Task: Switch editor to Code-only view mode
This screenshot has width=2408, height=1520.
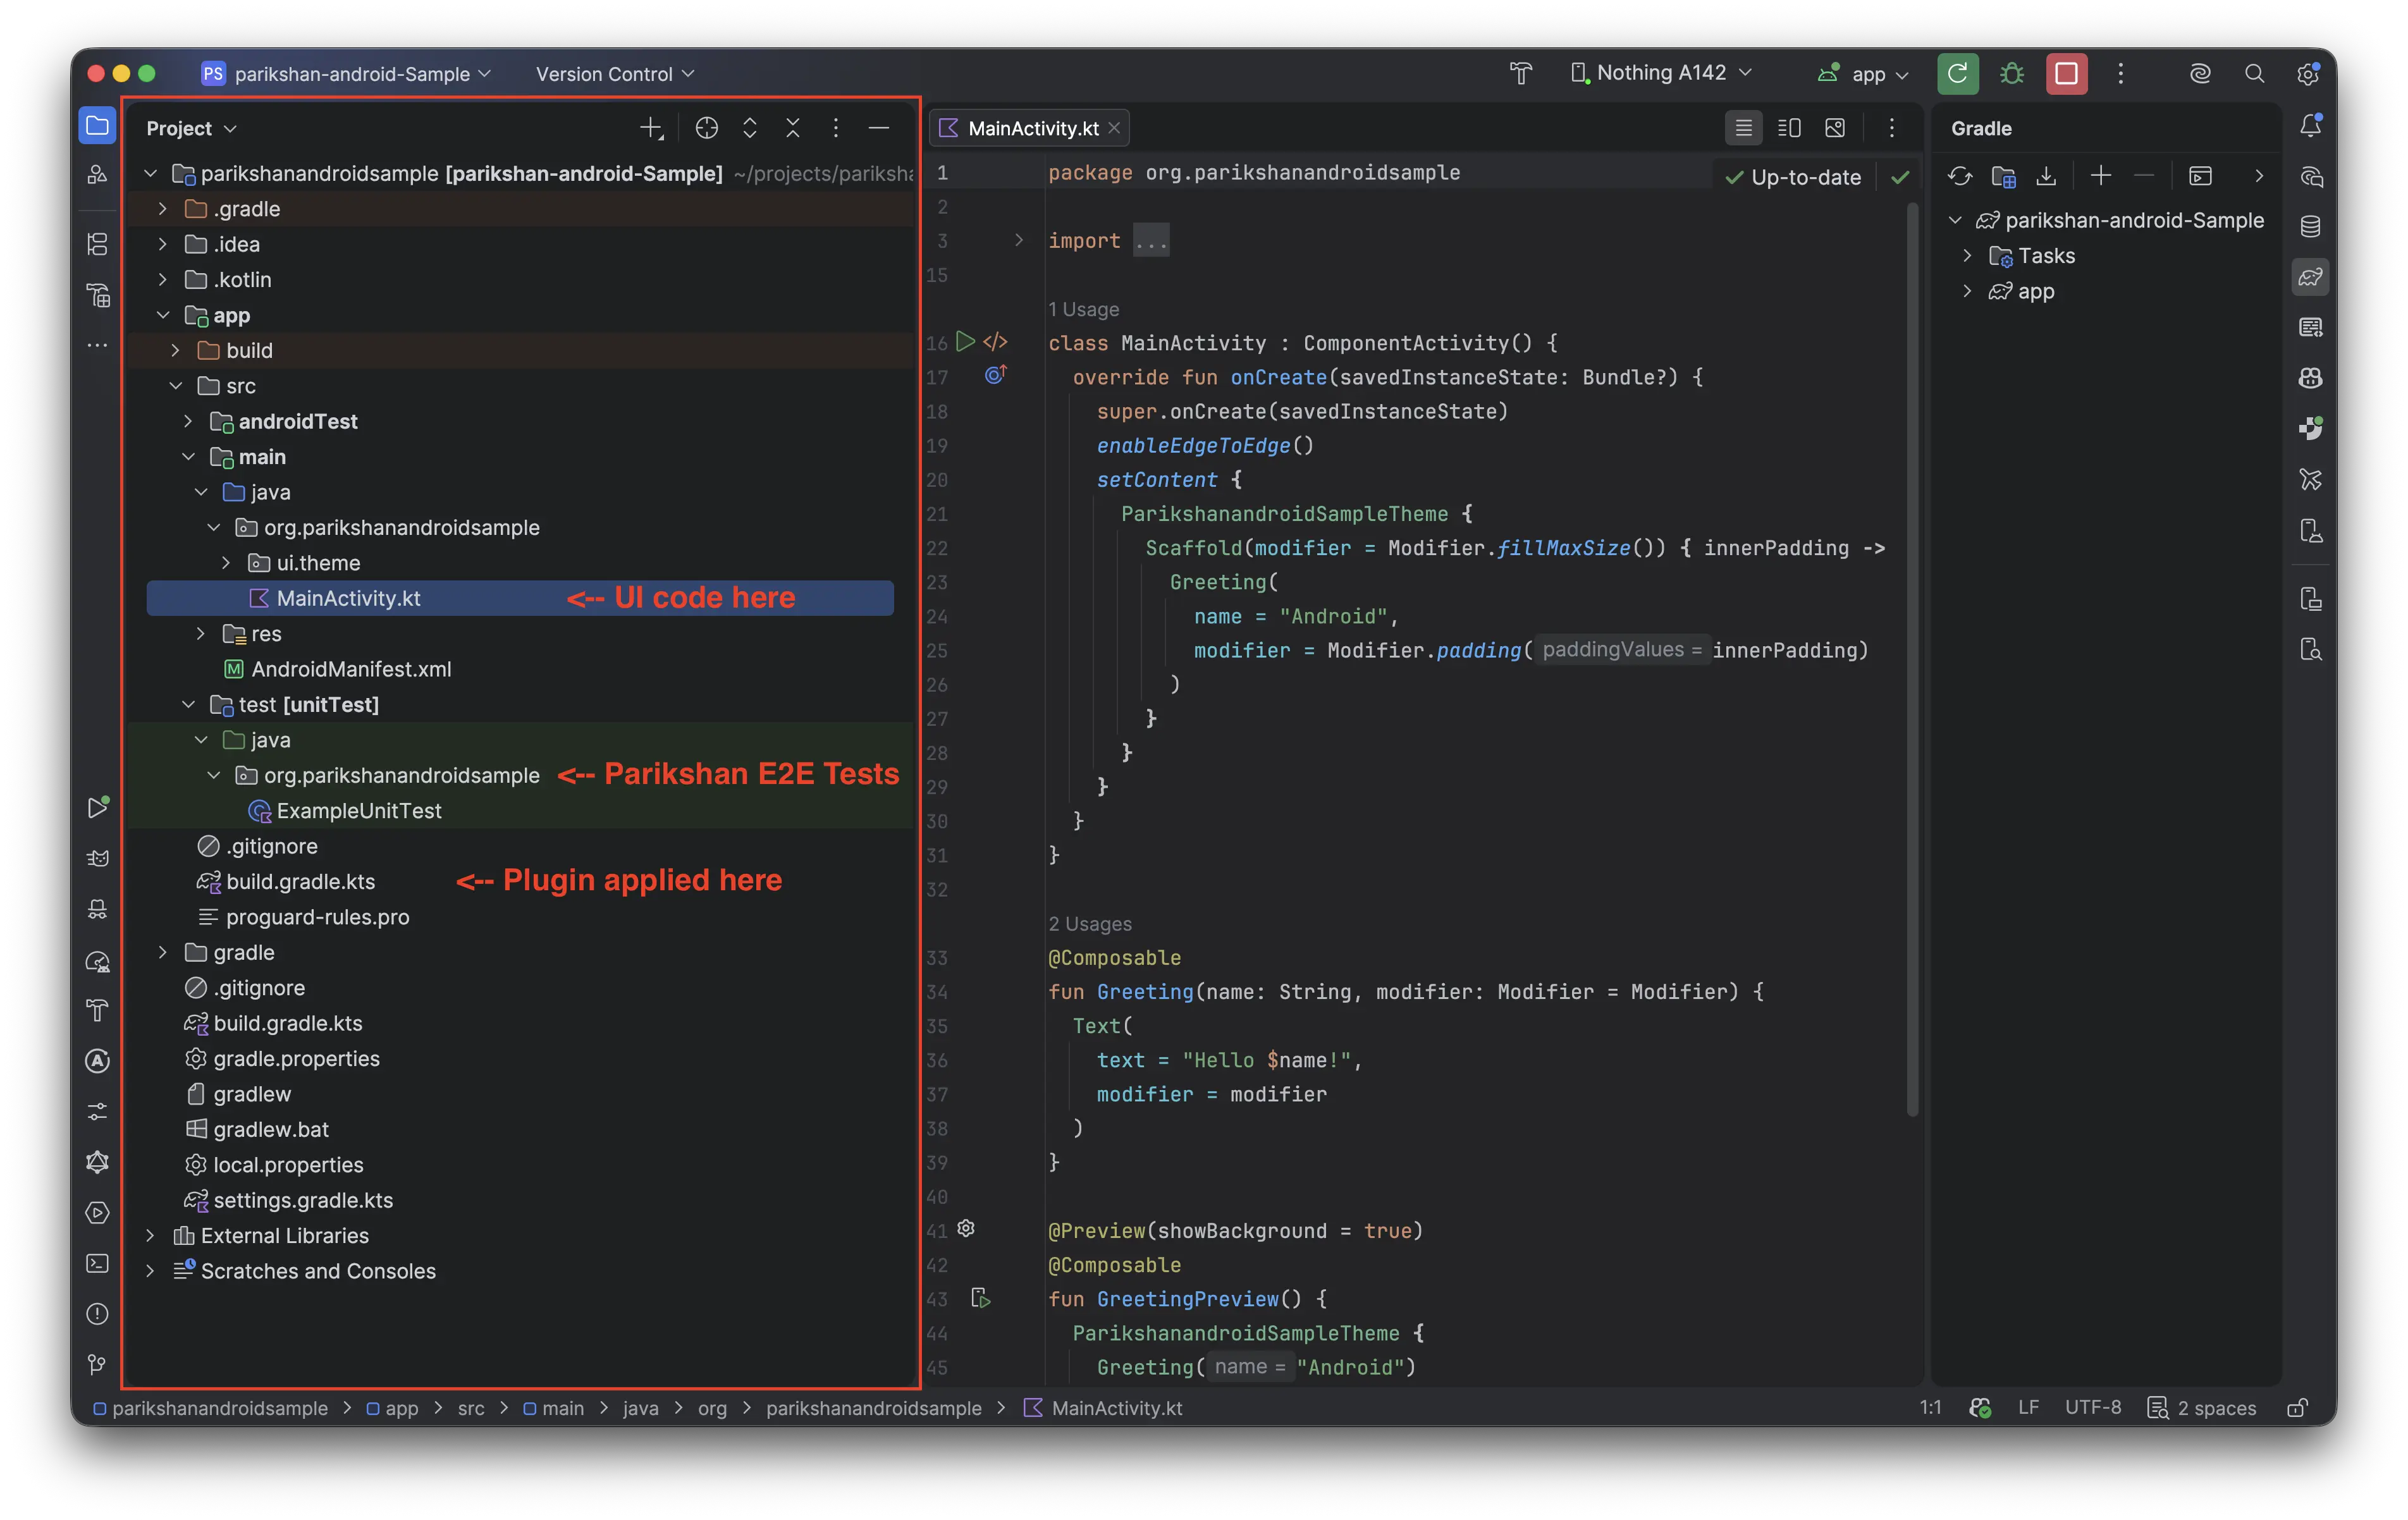Action: tap(1743, 128)
